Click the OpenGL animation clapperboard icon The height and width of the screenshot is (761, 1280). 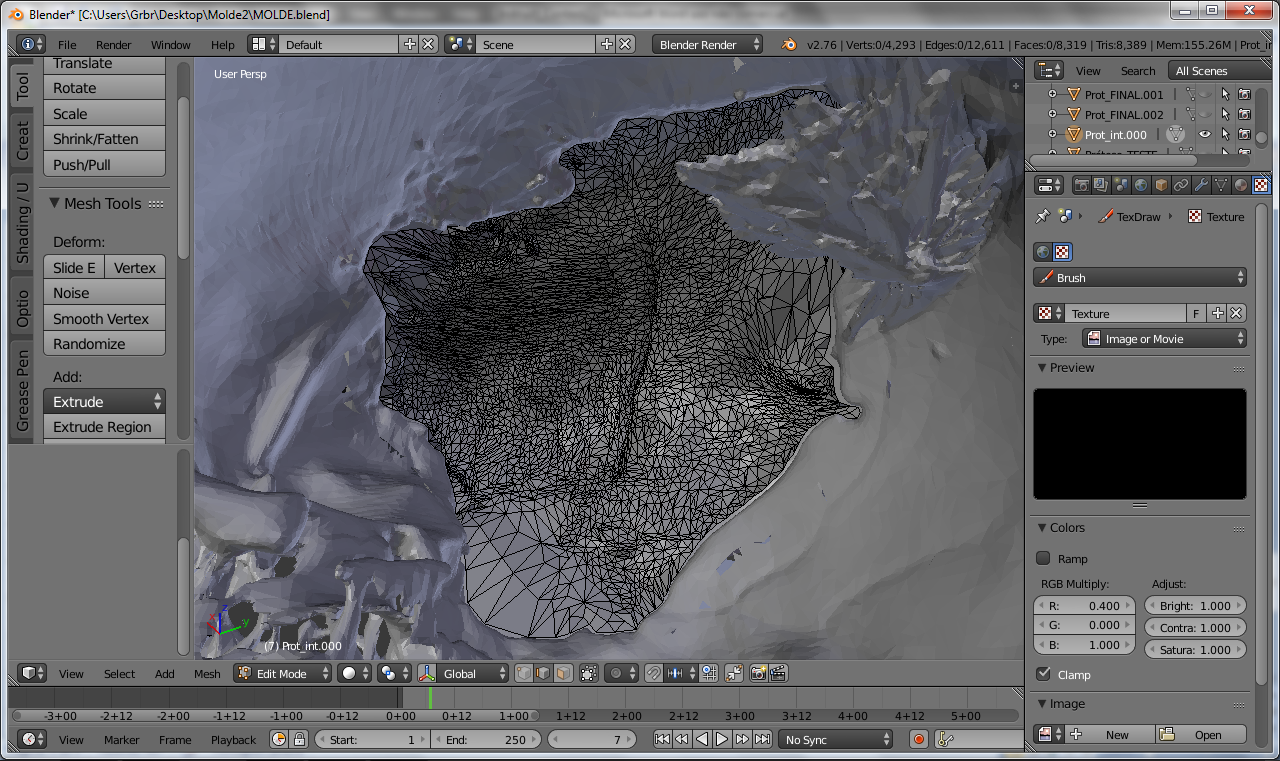tap(778, 673)
